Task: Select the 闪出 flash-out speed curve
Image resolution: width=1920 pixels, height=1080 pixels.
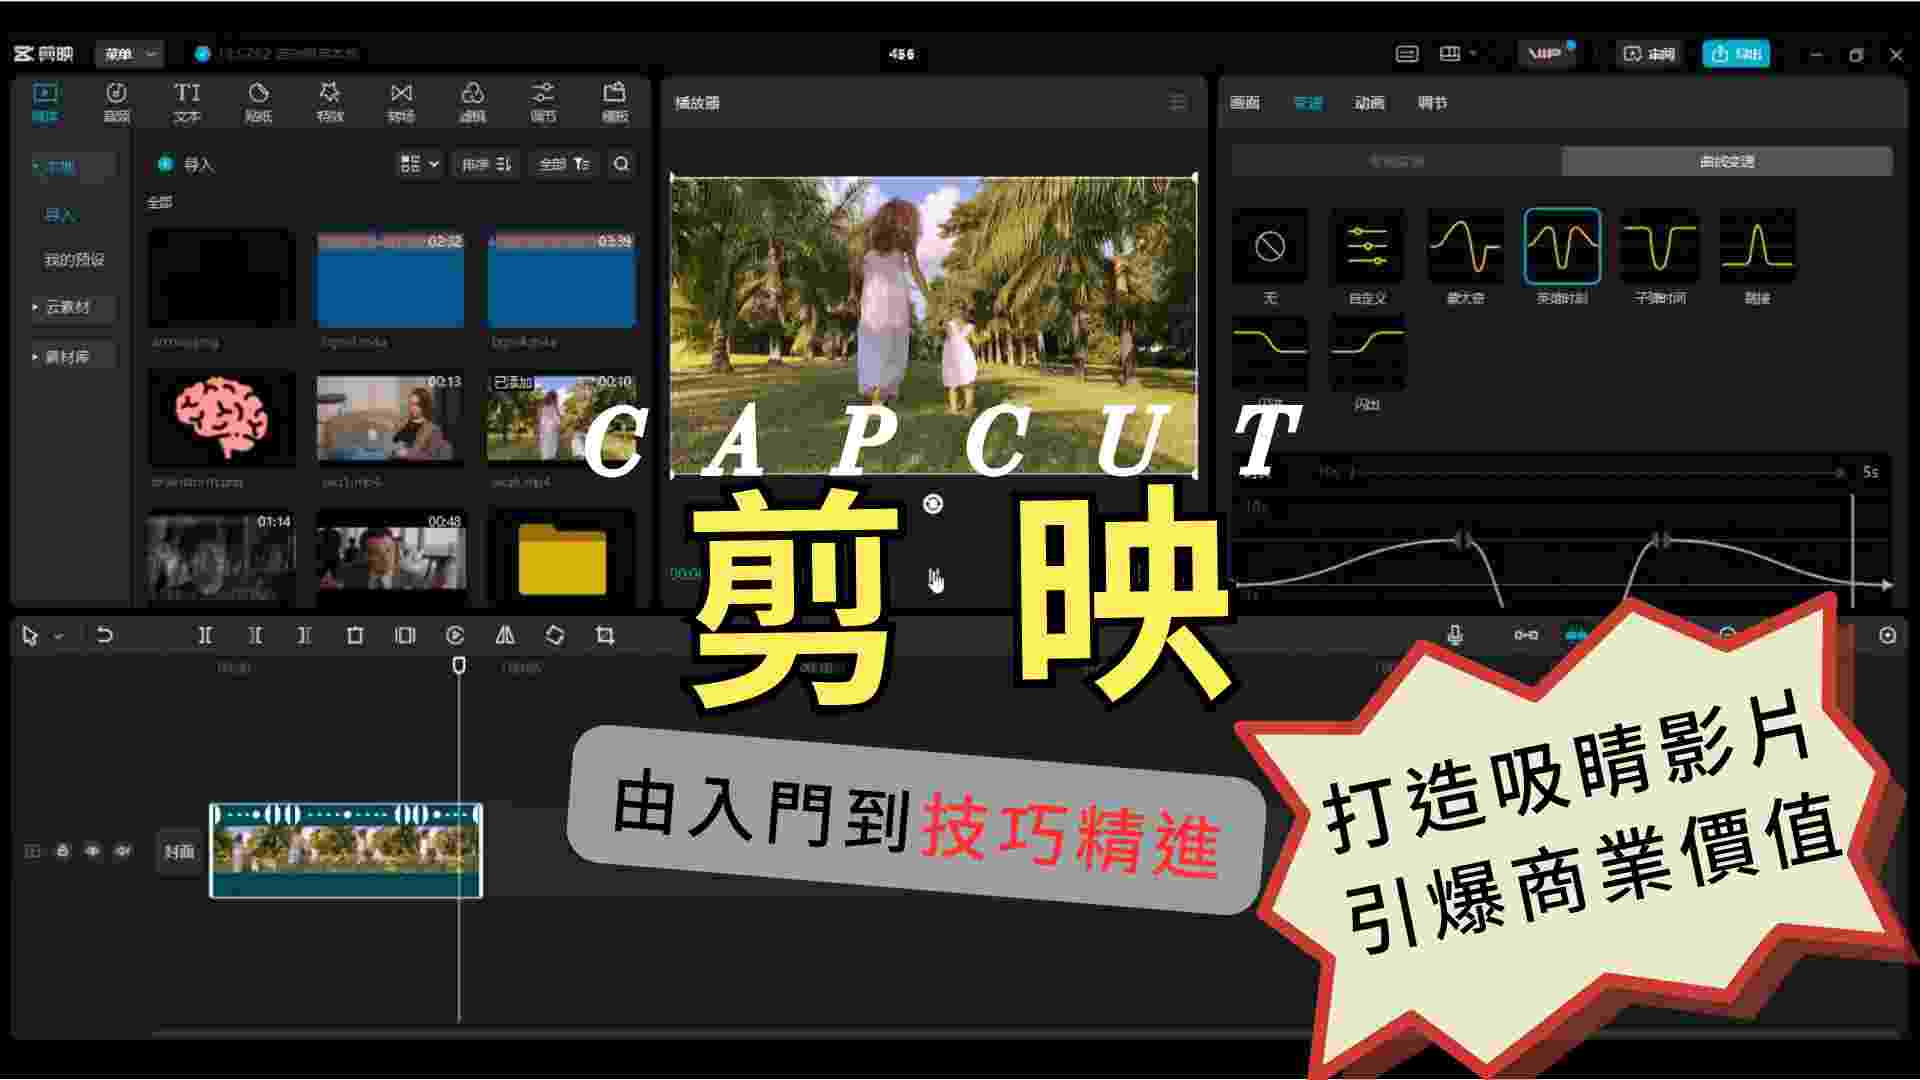Action: (1367, 352)
